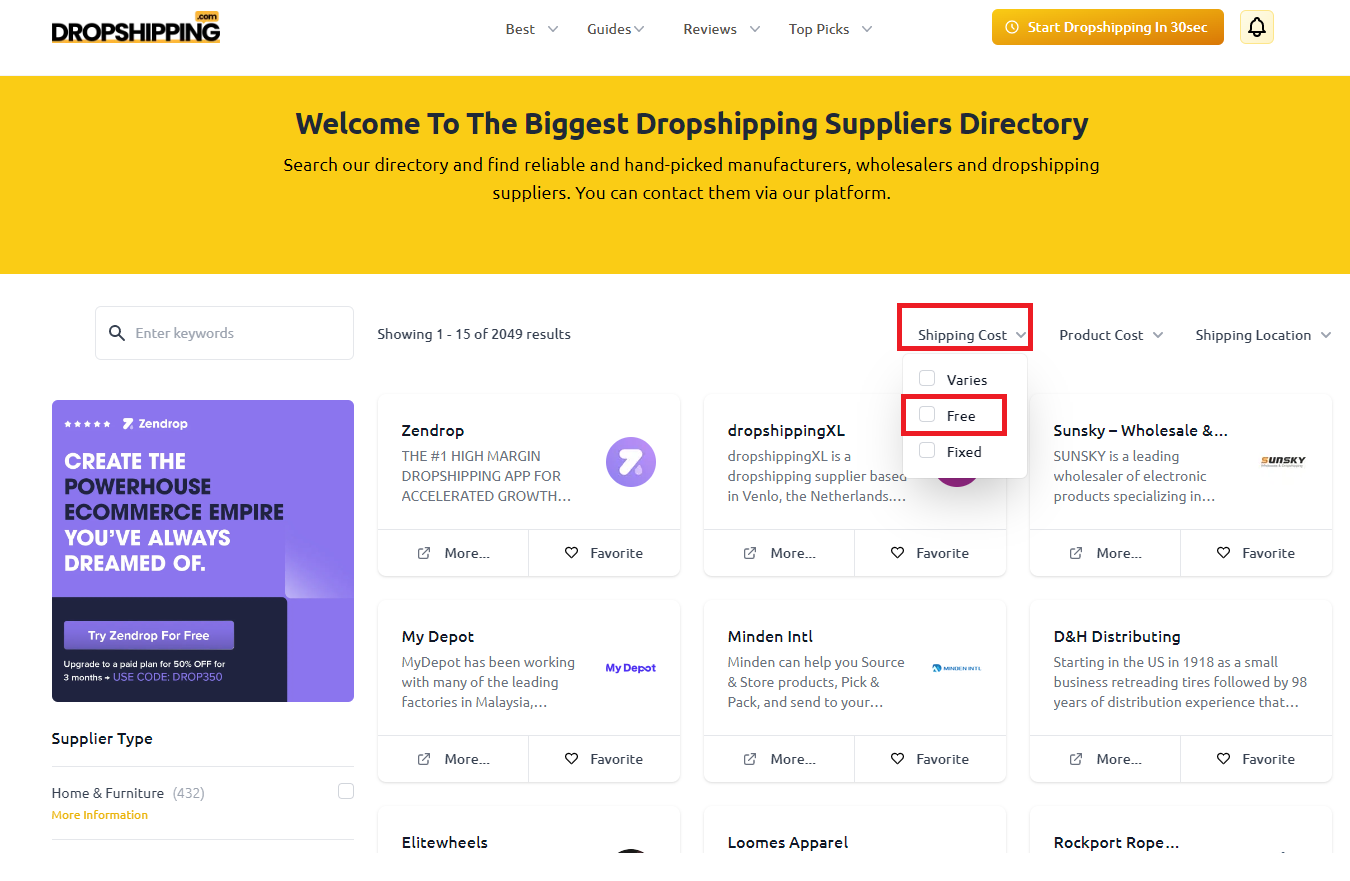Click the Minden Intl logo image

(x=957, y=668)
